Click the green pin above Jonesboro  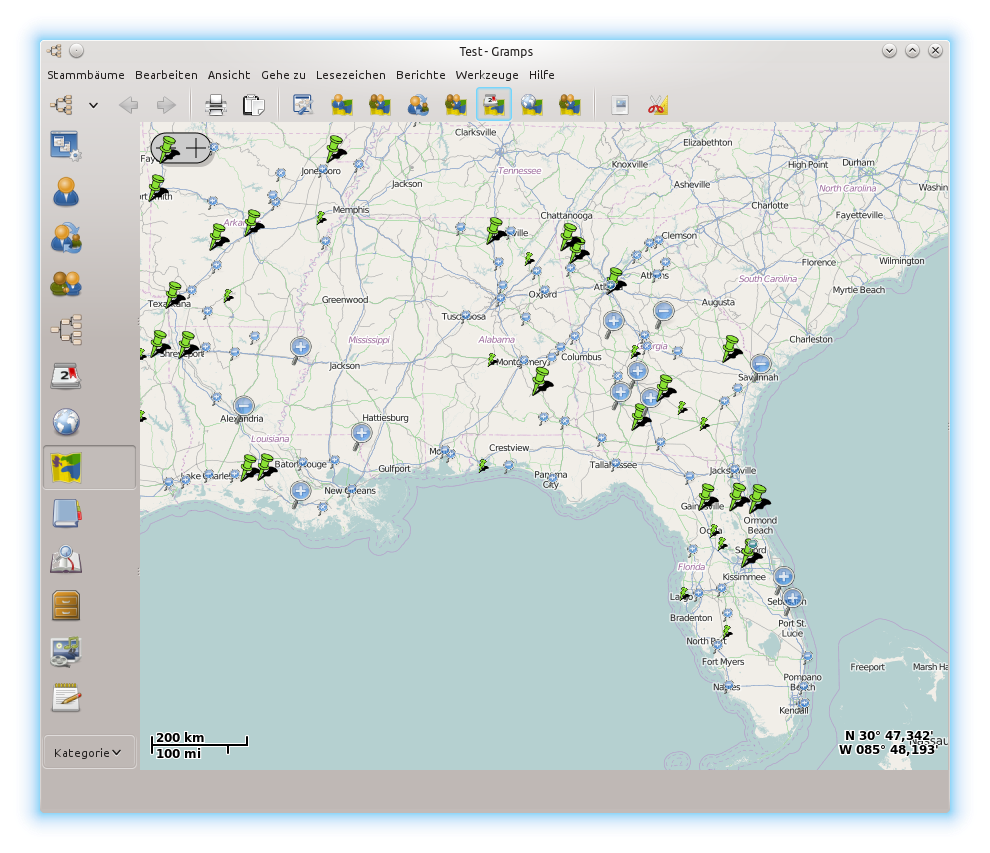tap(334, 148)
